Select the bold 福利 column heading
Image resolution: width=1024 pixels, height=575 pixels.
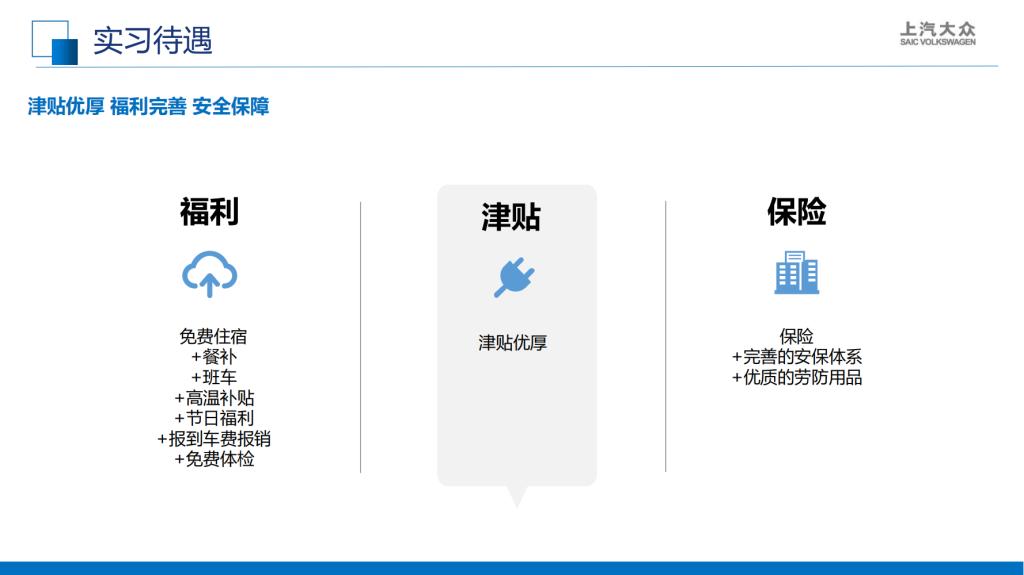209,211
